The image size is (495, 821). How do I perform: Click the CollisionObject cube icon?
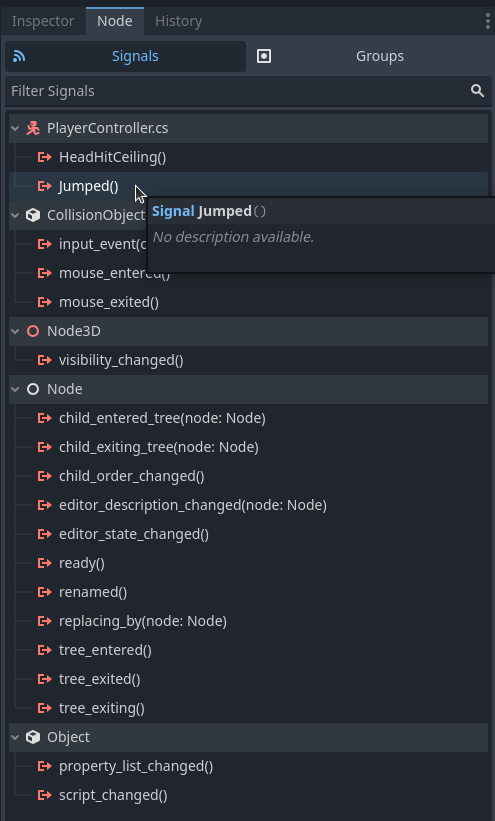pyautogui.click(x=33, y=215)
